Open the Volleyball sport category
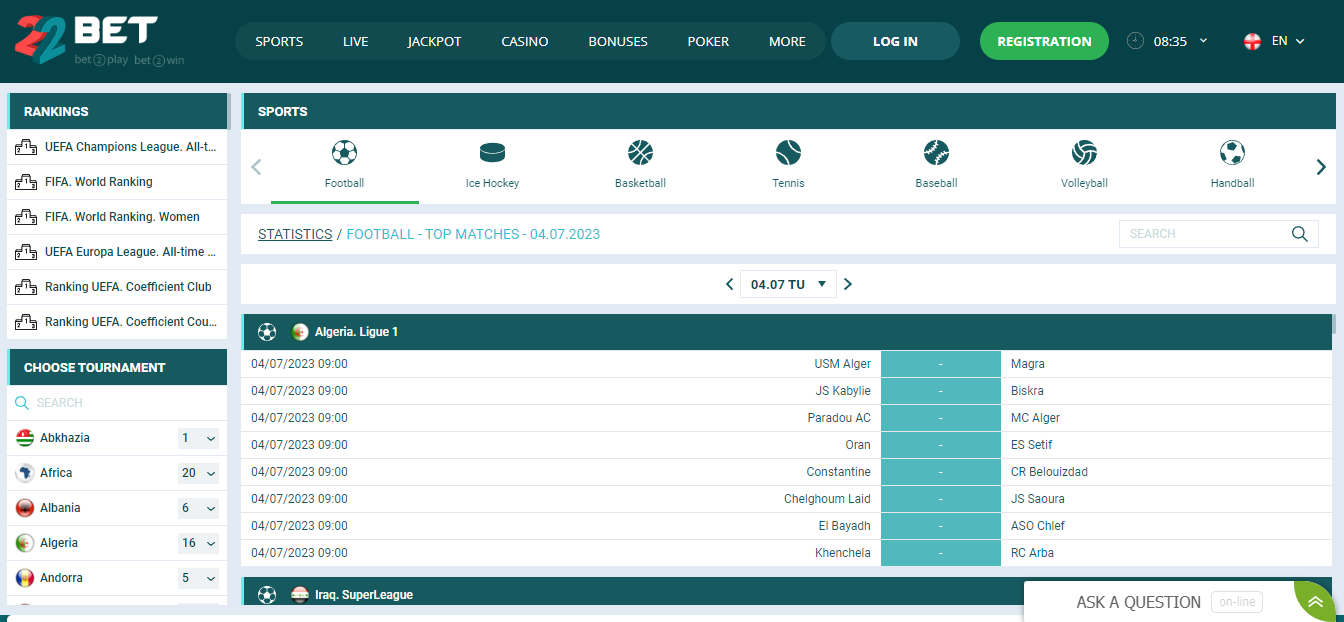 (x=1084, y=153)
